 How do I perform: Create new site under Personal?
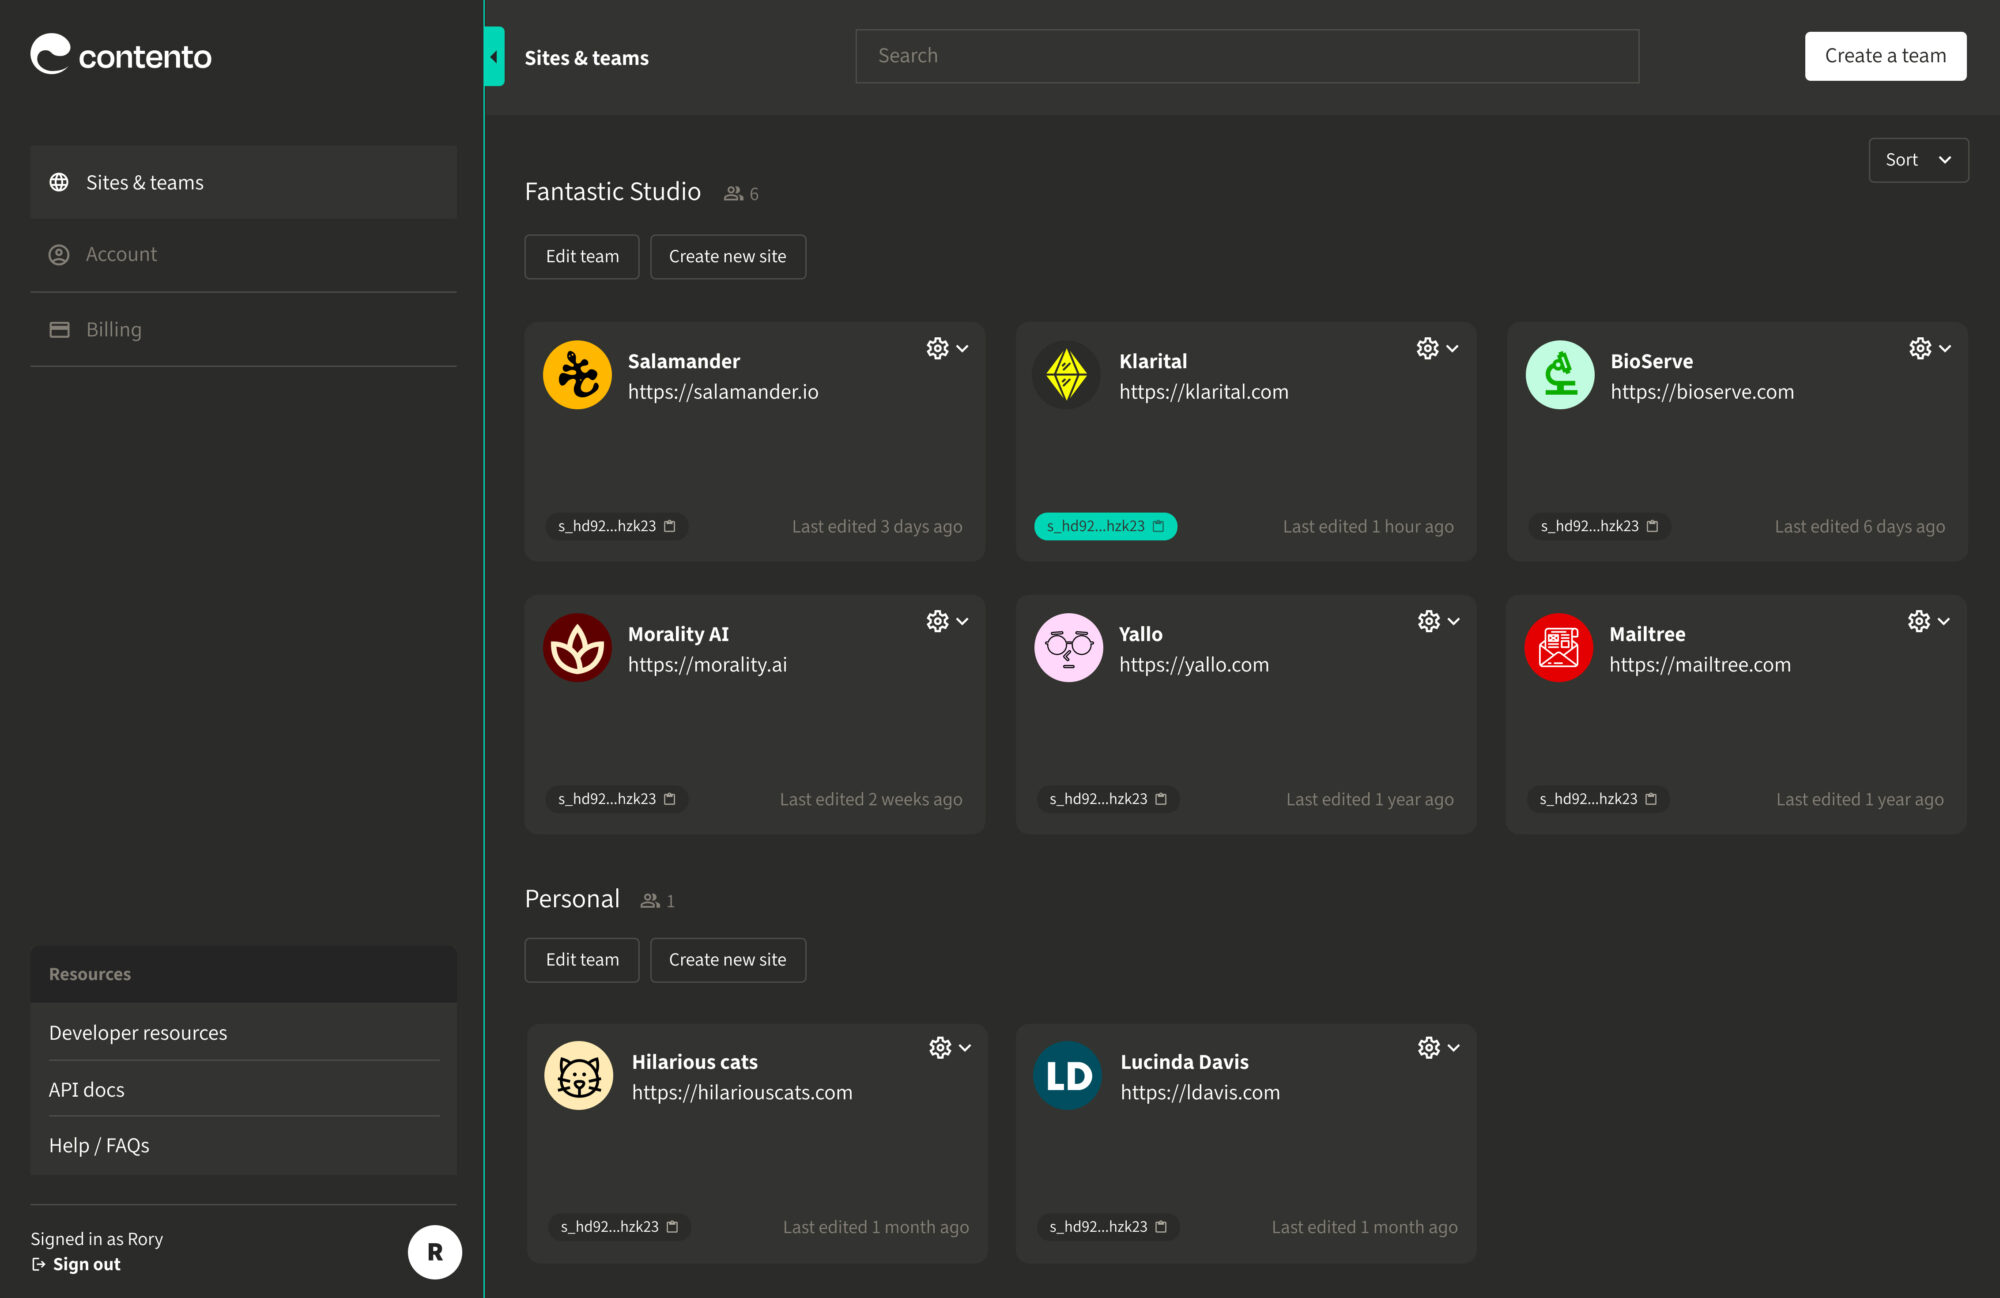(727, 960)
